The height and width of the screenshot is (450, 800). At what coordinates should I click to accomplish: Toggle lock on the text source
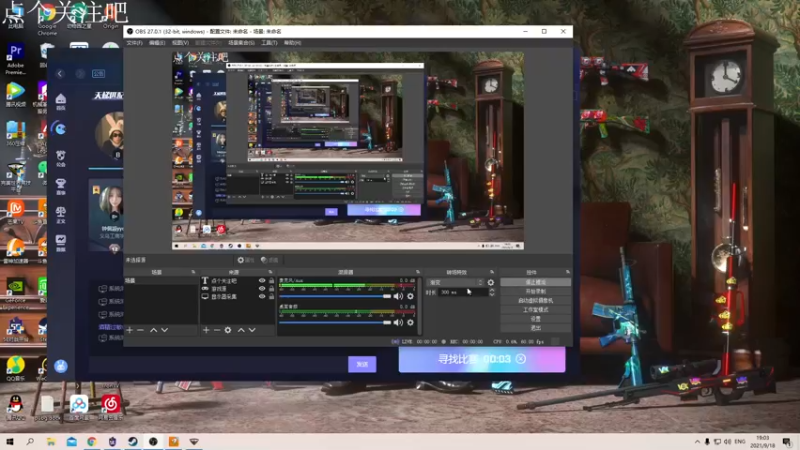tap(271, 281)
